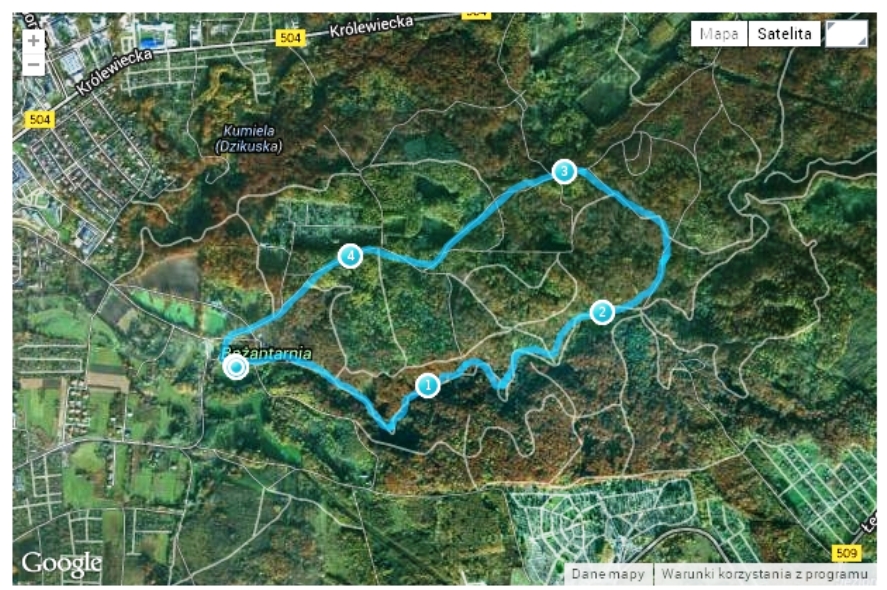Click the Królewiecka street label at top
This screenshot has height=590, width=887.
click(x=371, y=26)
